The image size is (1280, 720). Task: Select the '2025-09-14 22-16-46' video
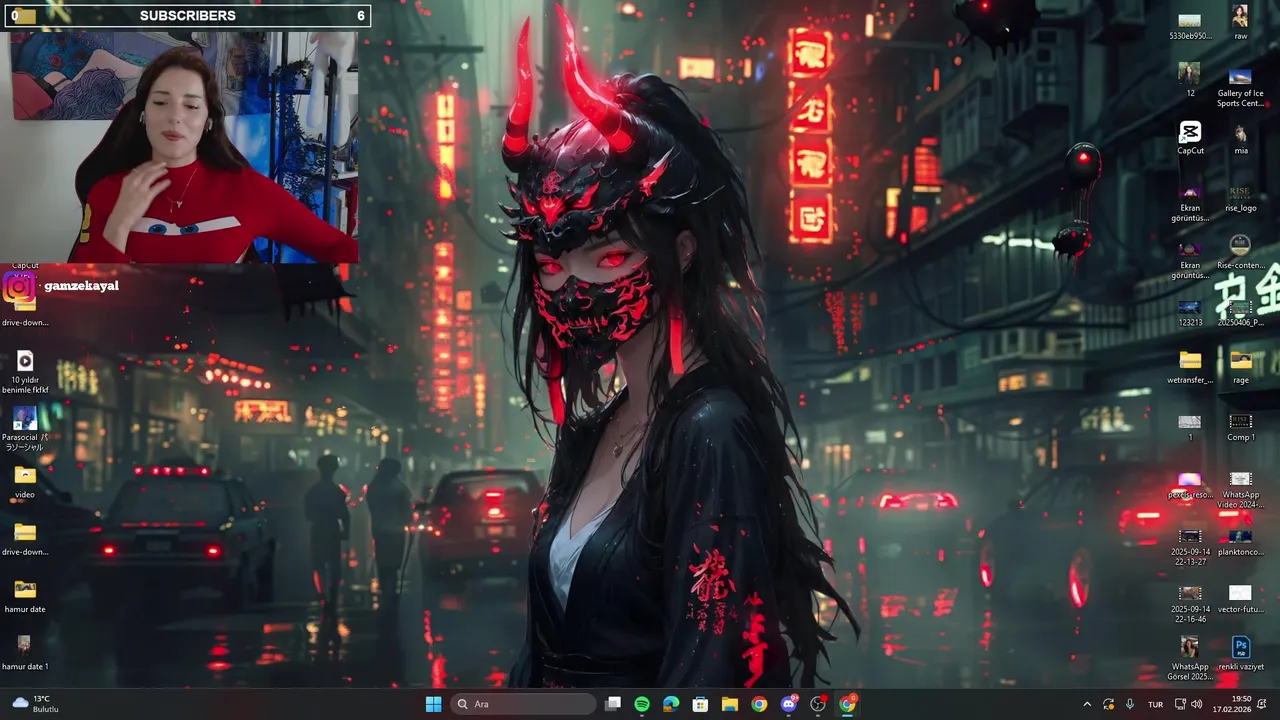[x=1190, y=603]
